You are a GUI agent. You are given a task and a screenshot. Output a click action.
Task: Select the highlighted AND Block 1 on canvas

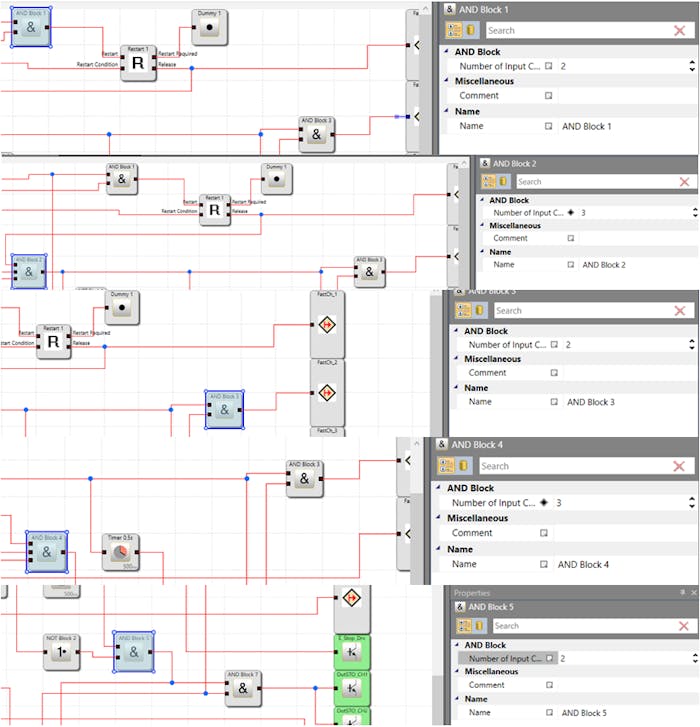coord(31,27)
